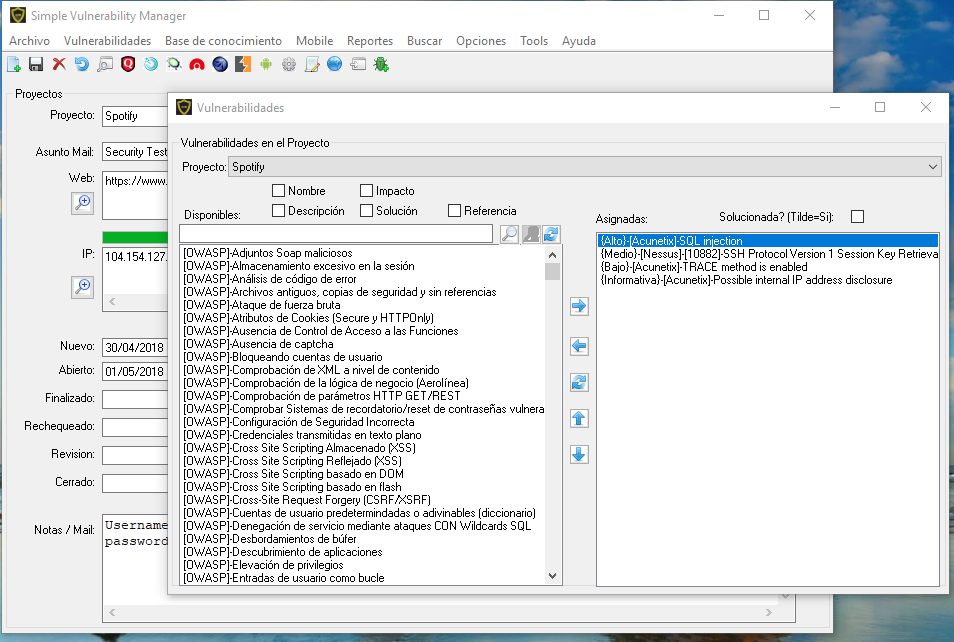Click the Asunto Mail field in main window
This screenshot has width=954, height=642.
(135, 152)
